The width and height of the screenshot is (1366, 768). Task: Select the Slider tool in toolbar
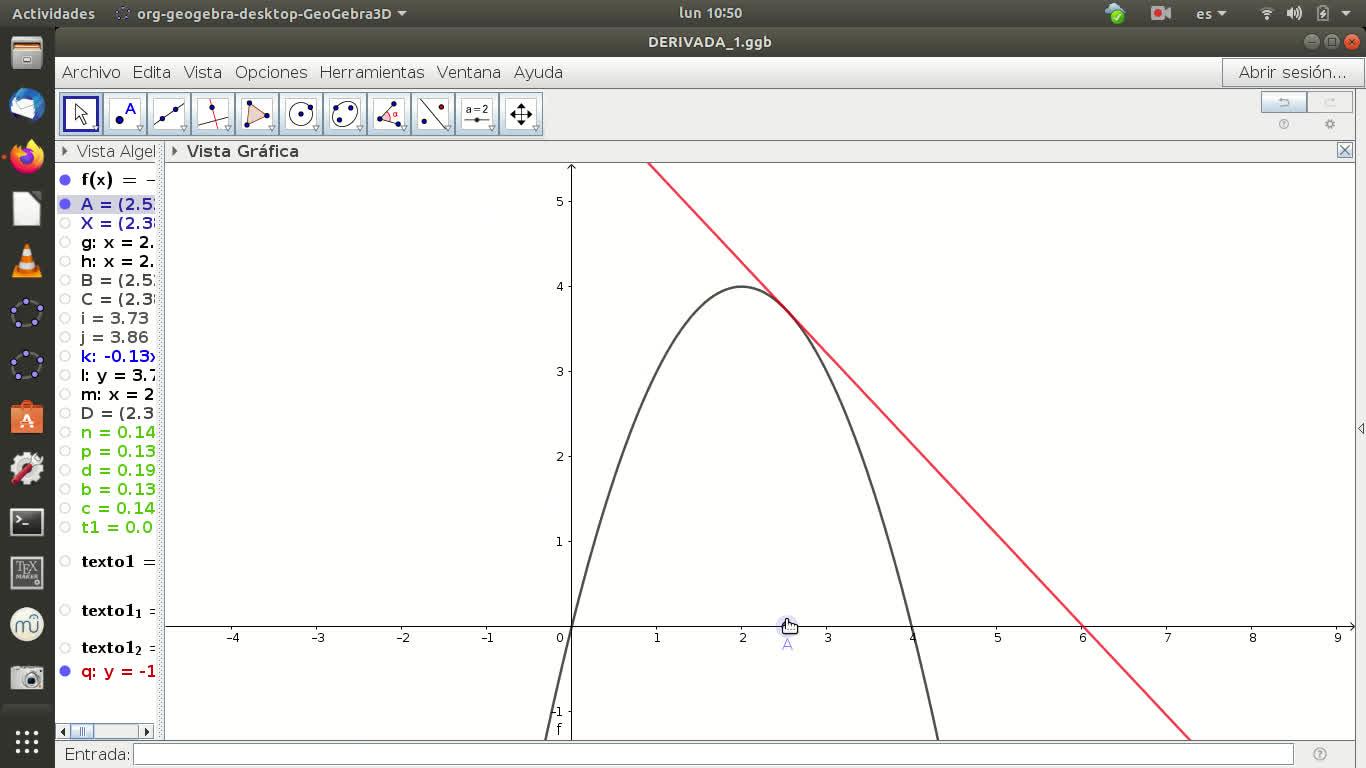477,114
